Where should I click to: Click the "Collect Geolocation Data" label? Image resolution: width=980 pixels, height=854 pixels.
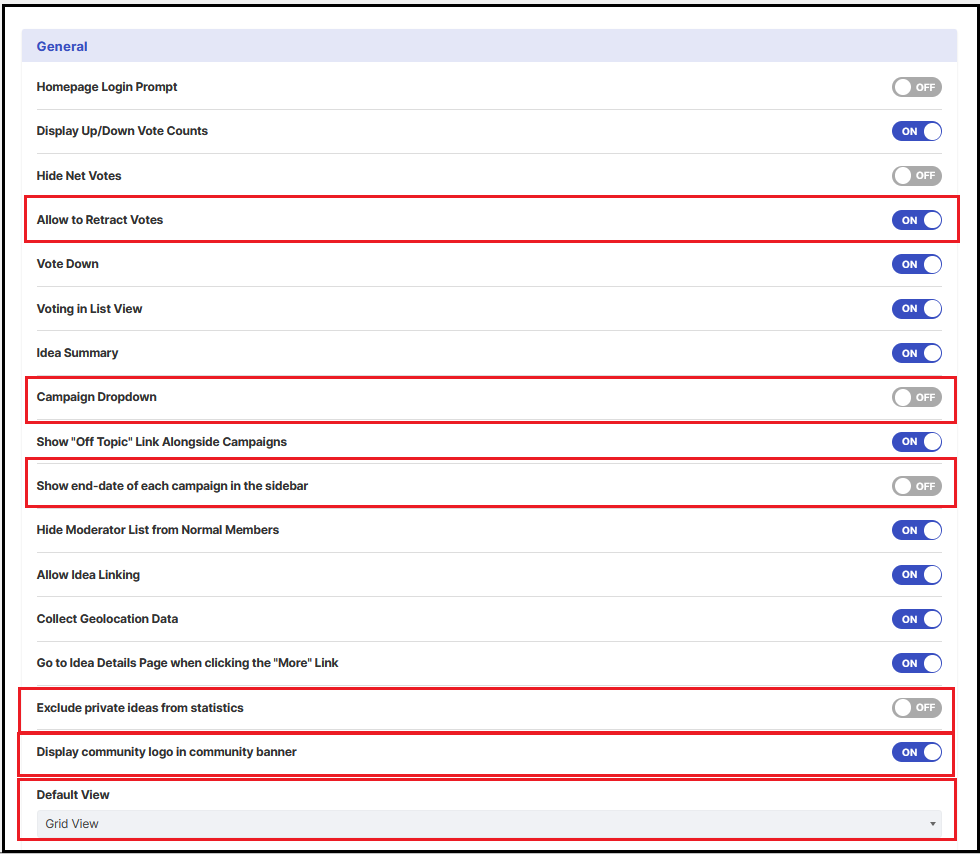[107, 619]
